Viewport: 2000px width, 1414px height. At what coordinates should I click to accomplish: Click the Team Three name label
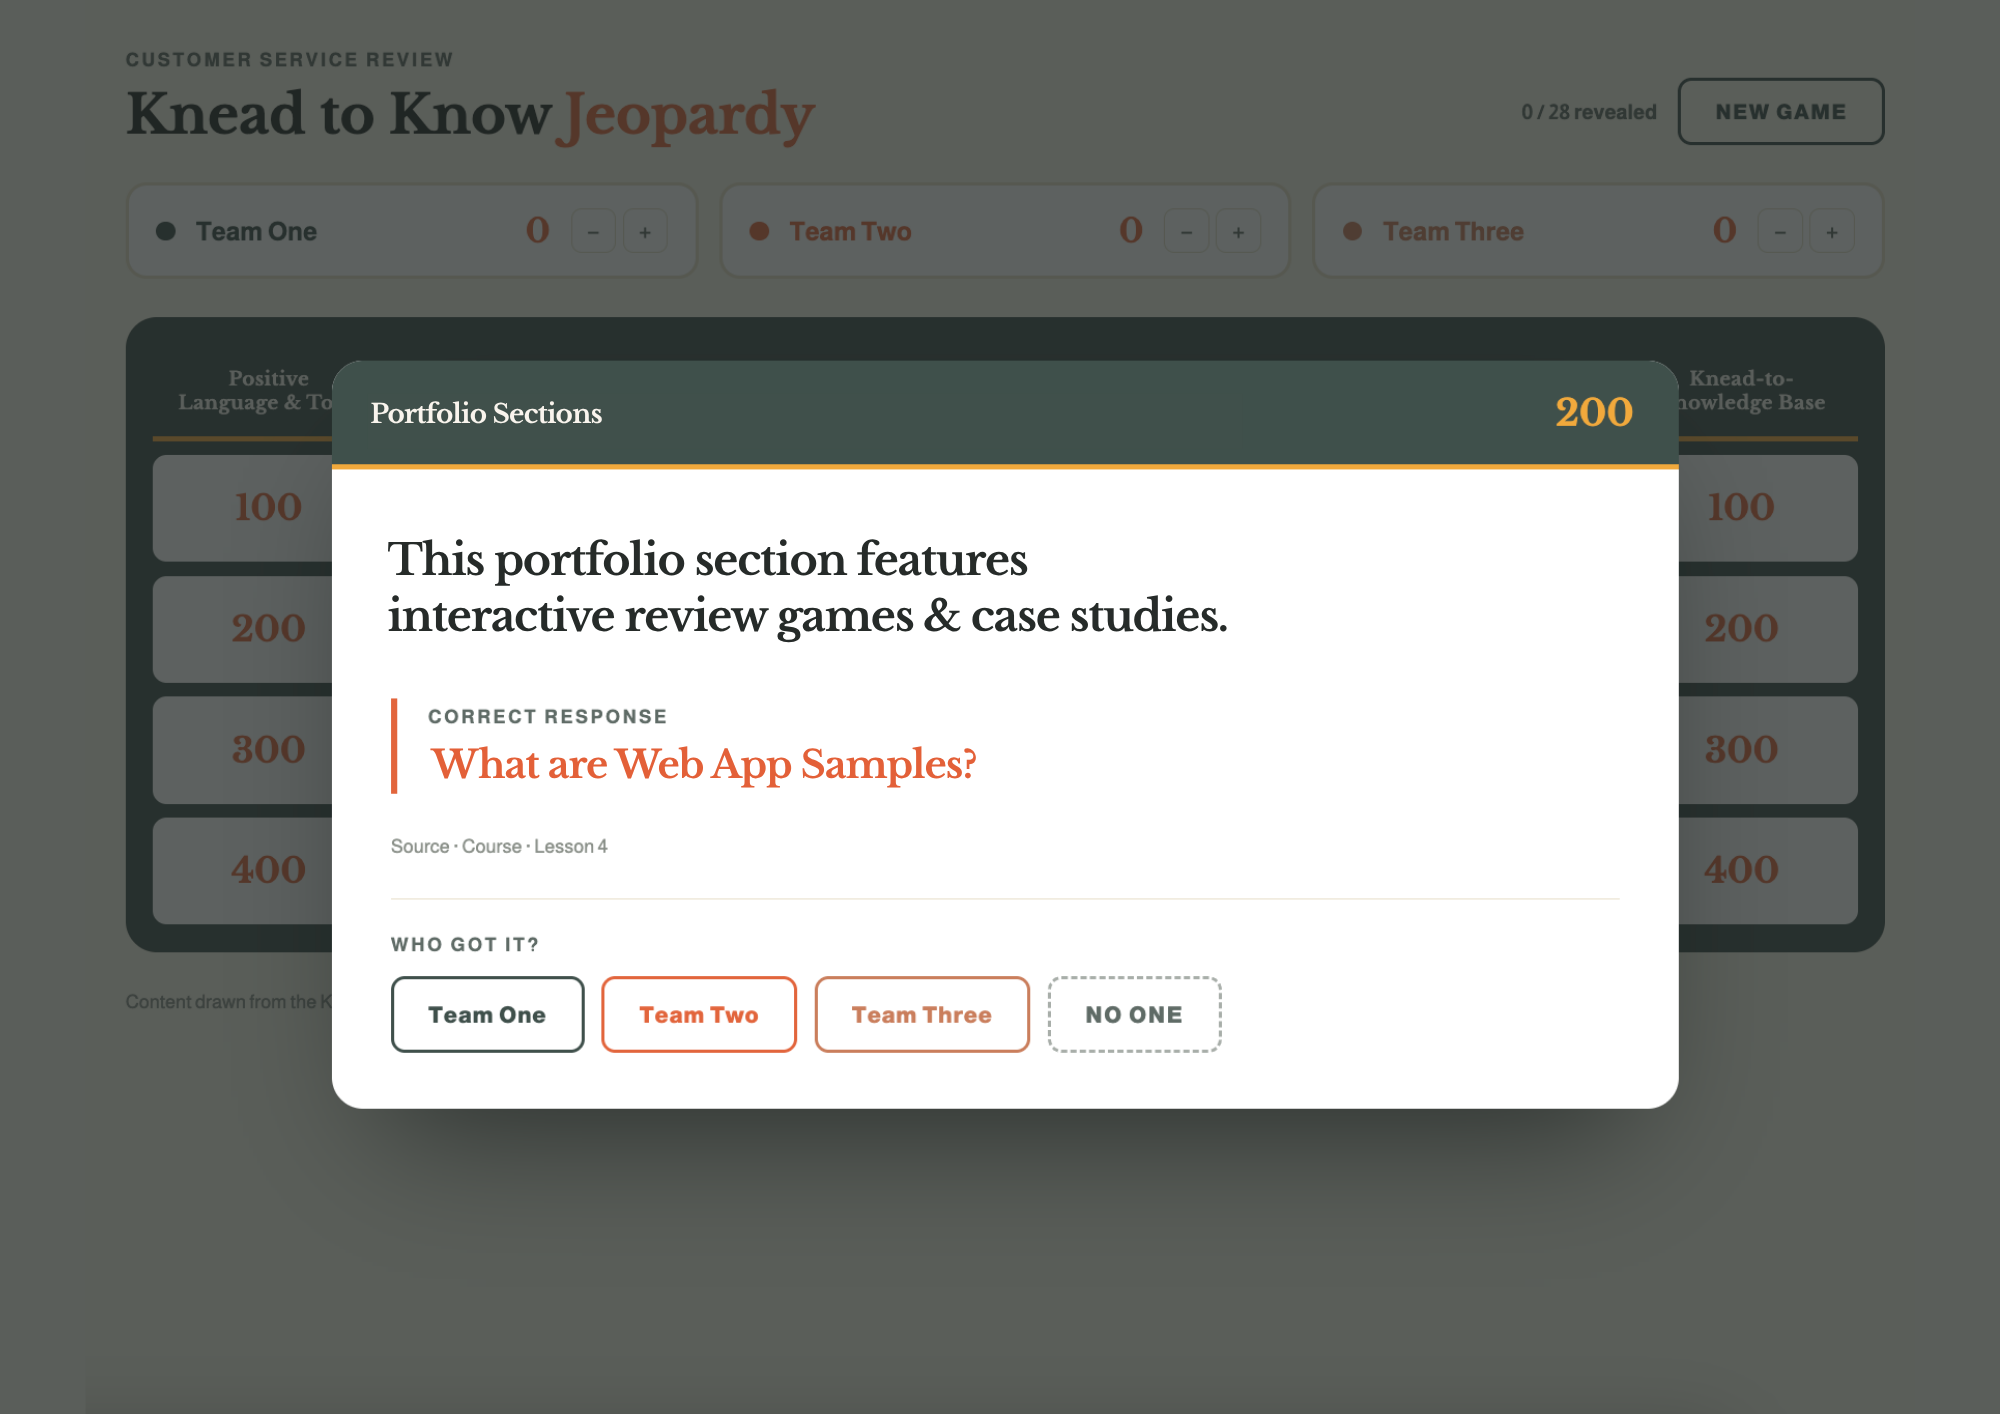click(1453, 231)
